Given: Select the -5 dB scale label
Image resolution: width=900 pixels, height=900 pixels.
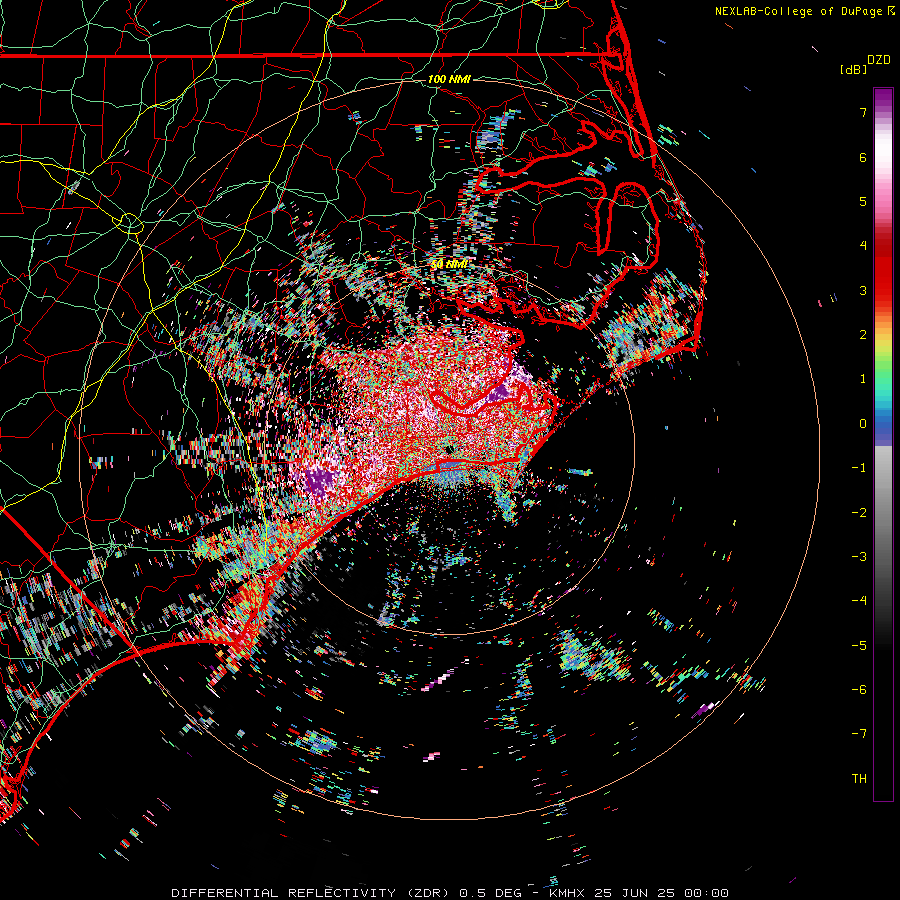Looking at the screenshot, I should pyautogui.click(x=859, y=645).
